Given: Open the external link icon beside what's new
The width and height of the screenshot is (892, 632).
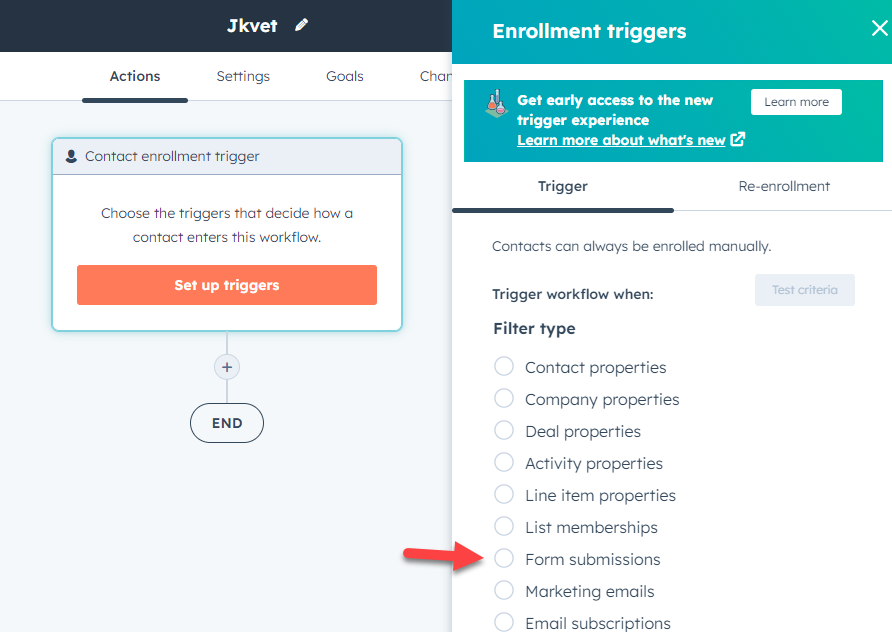Looking at the screenshot, I should (738, 140).
